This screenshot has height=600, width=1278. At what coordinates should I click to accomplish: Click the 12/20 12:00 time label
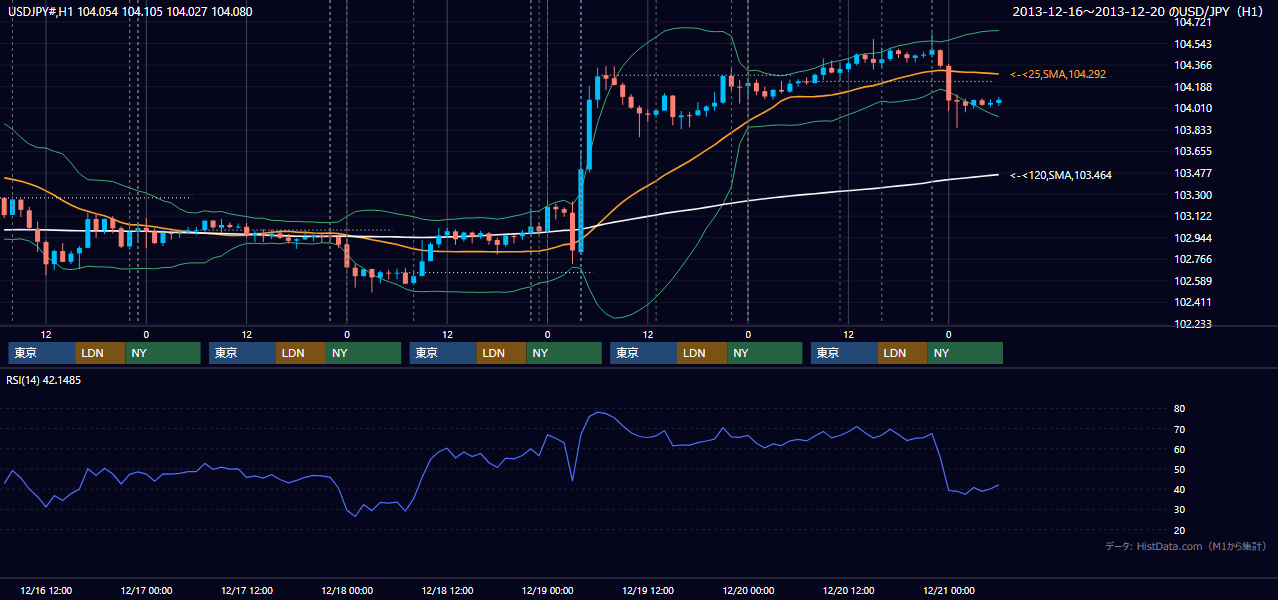click(x=848, y=591)
